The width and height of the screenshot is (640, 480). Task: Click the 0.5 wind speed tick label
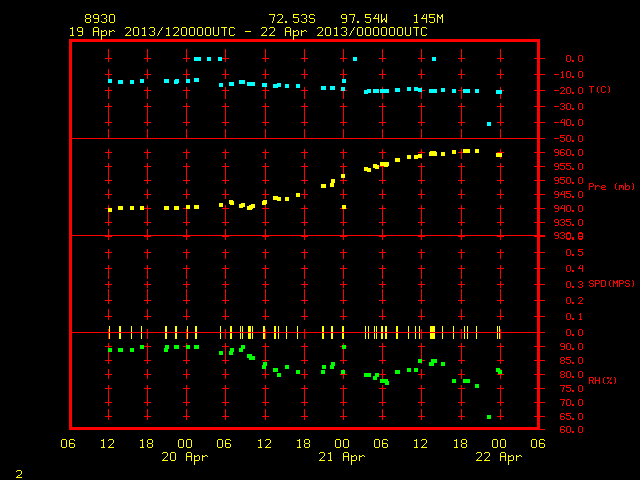pyautogui.click(x=574, y=253)
